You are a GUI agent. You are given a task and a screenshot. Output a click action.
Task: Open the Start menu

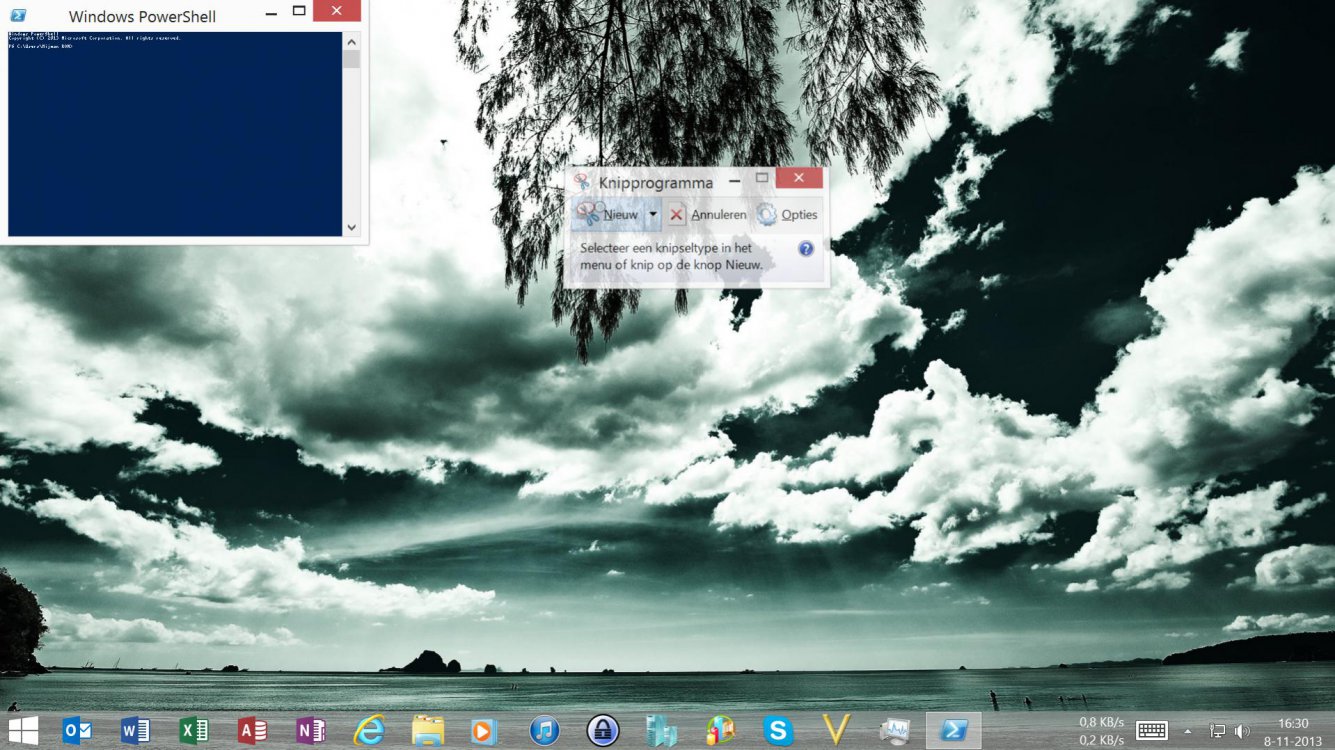[21, 730]
